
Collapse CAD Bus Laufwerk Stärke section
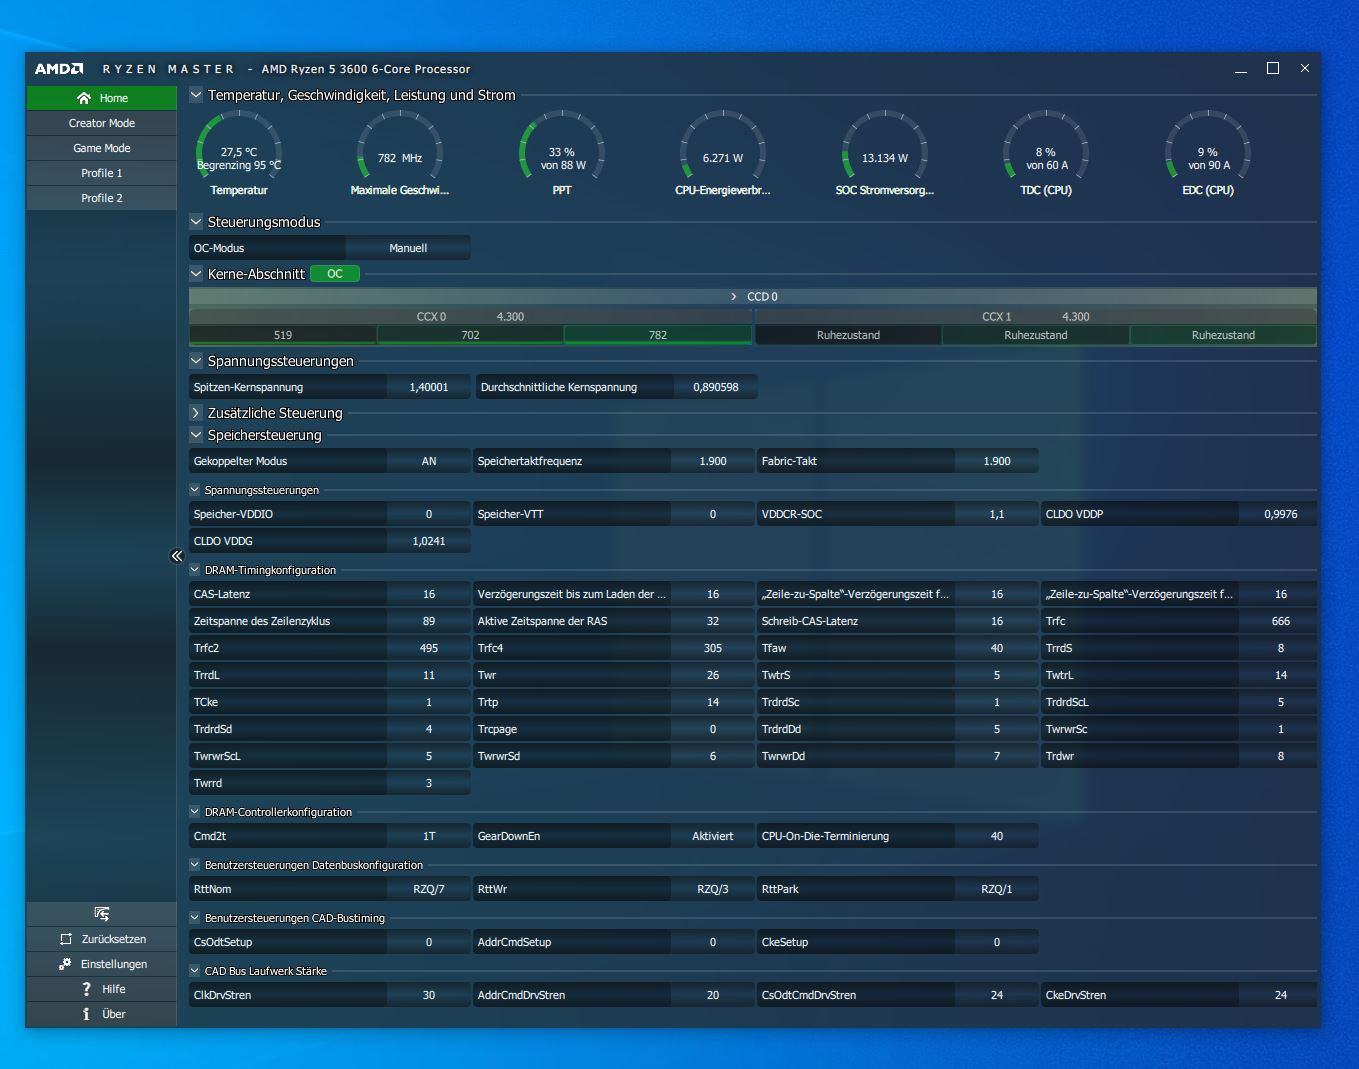tap(195, 971)
